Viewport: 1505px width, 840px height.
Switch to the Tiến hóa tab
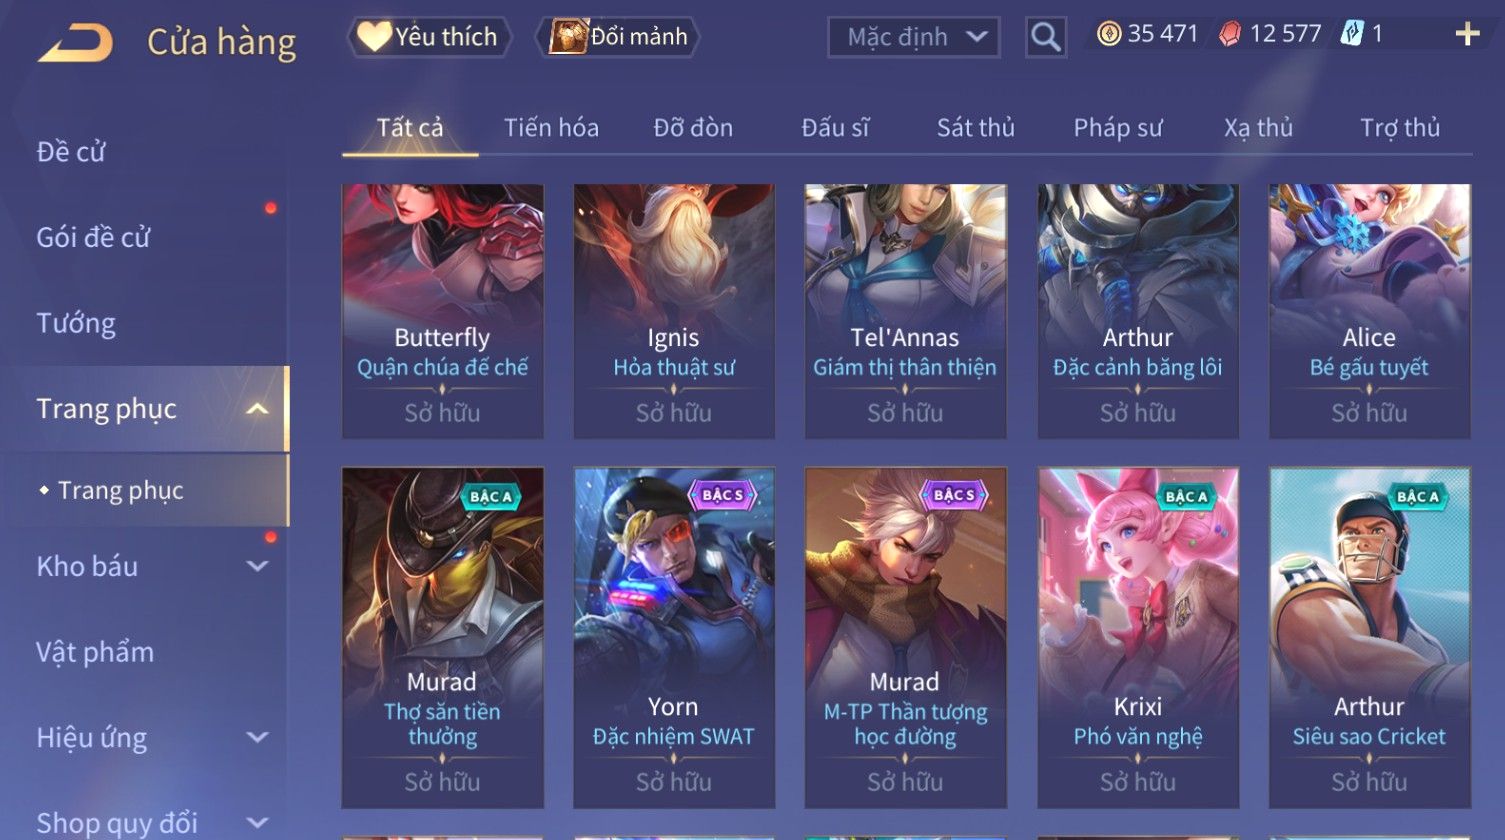pos(551,128)
